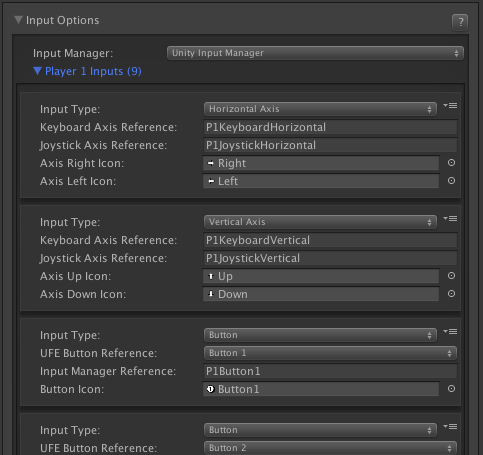
Task: Pick object for Axis Right Icon
Action: [451, 163]
